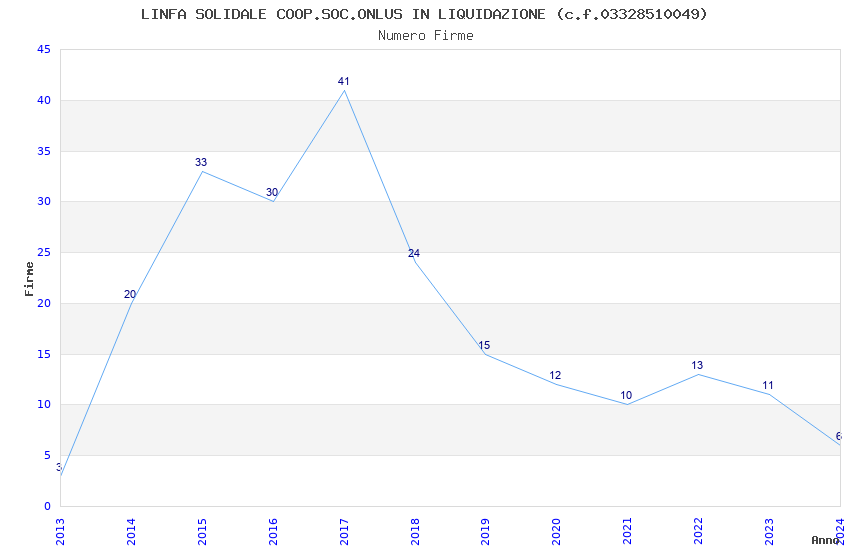Click the data label 12 for 2020
Screen dimensions: 850x550
(x=555, y=376)
